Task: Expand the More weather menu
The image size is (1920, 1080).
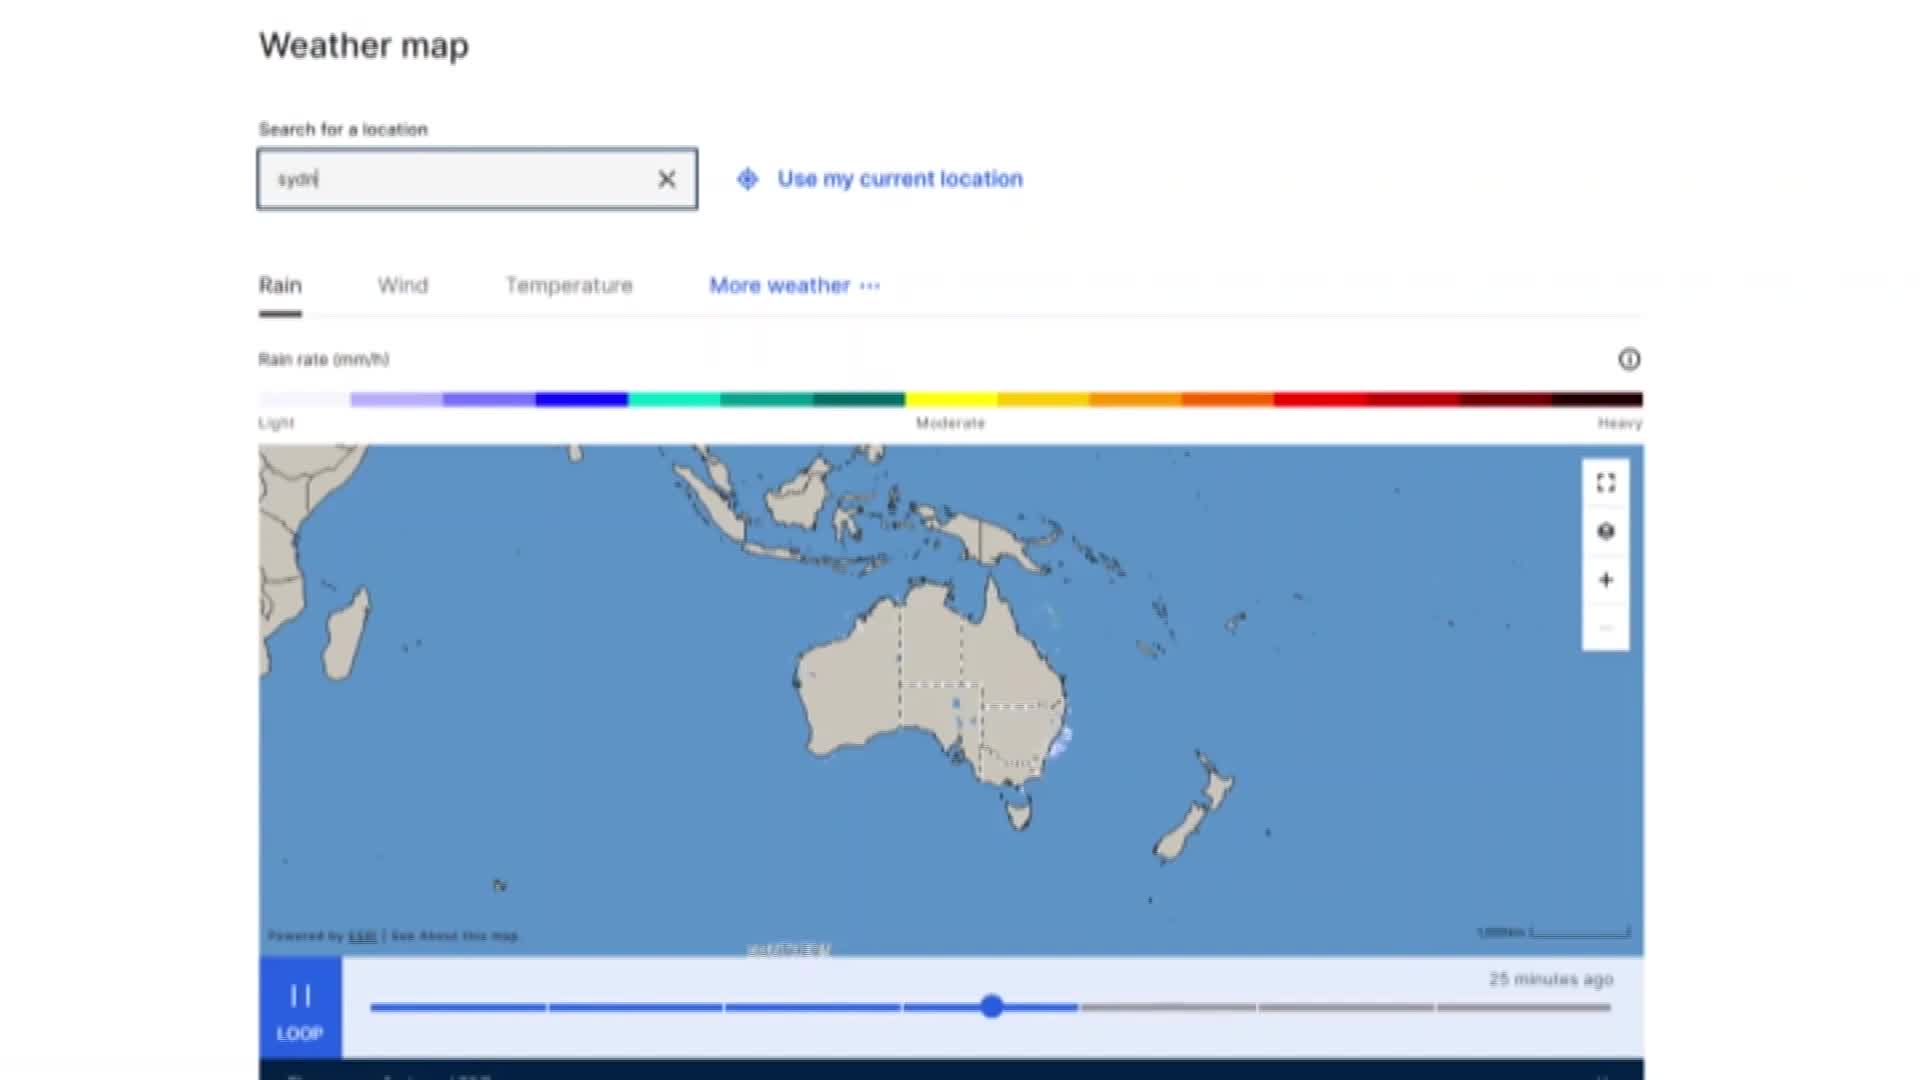Action: tap(794, 286)
